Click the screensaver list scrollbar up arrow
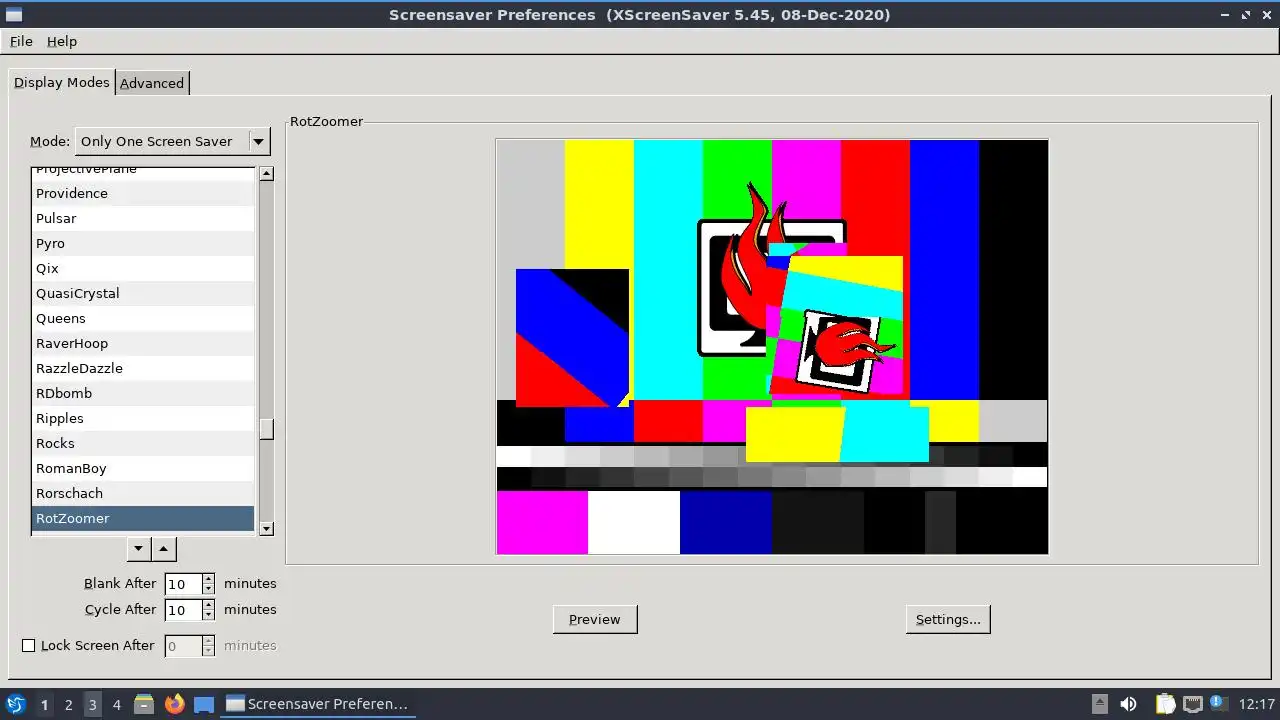Screen dimensions: 1280x720 tap(266, 174)
